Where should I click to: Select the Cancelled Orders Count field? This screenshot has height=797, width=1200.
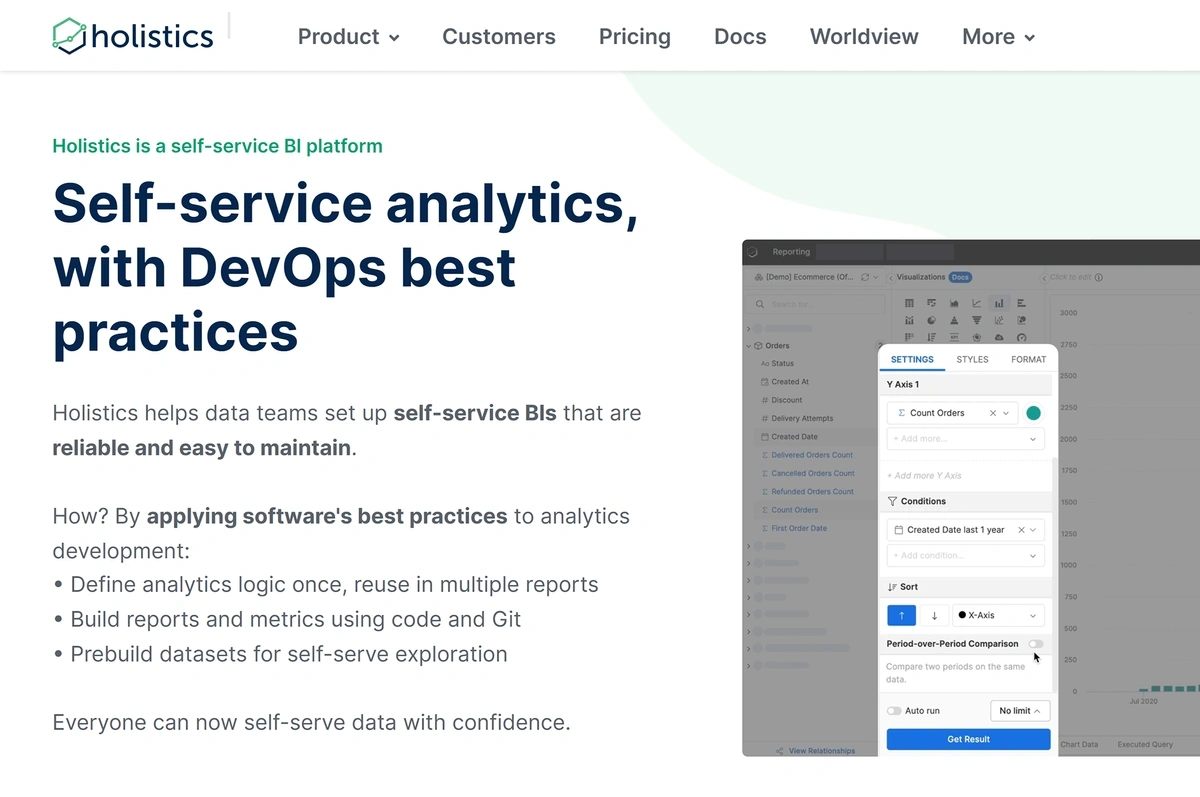coord(813,473)
